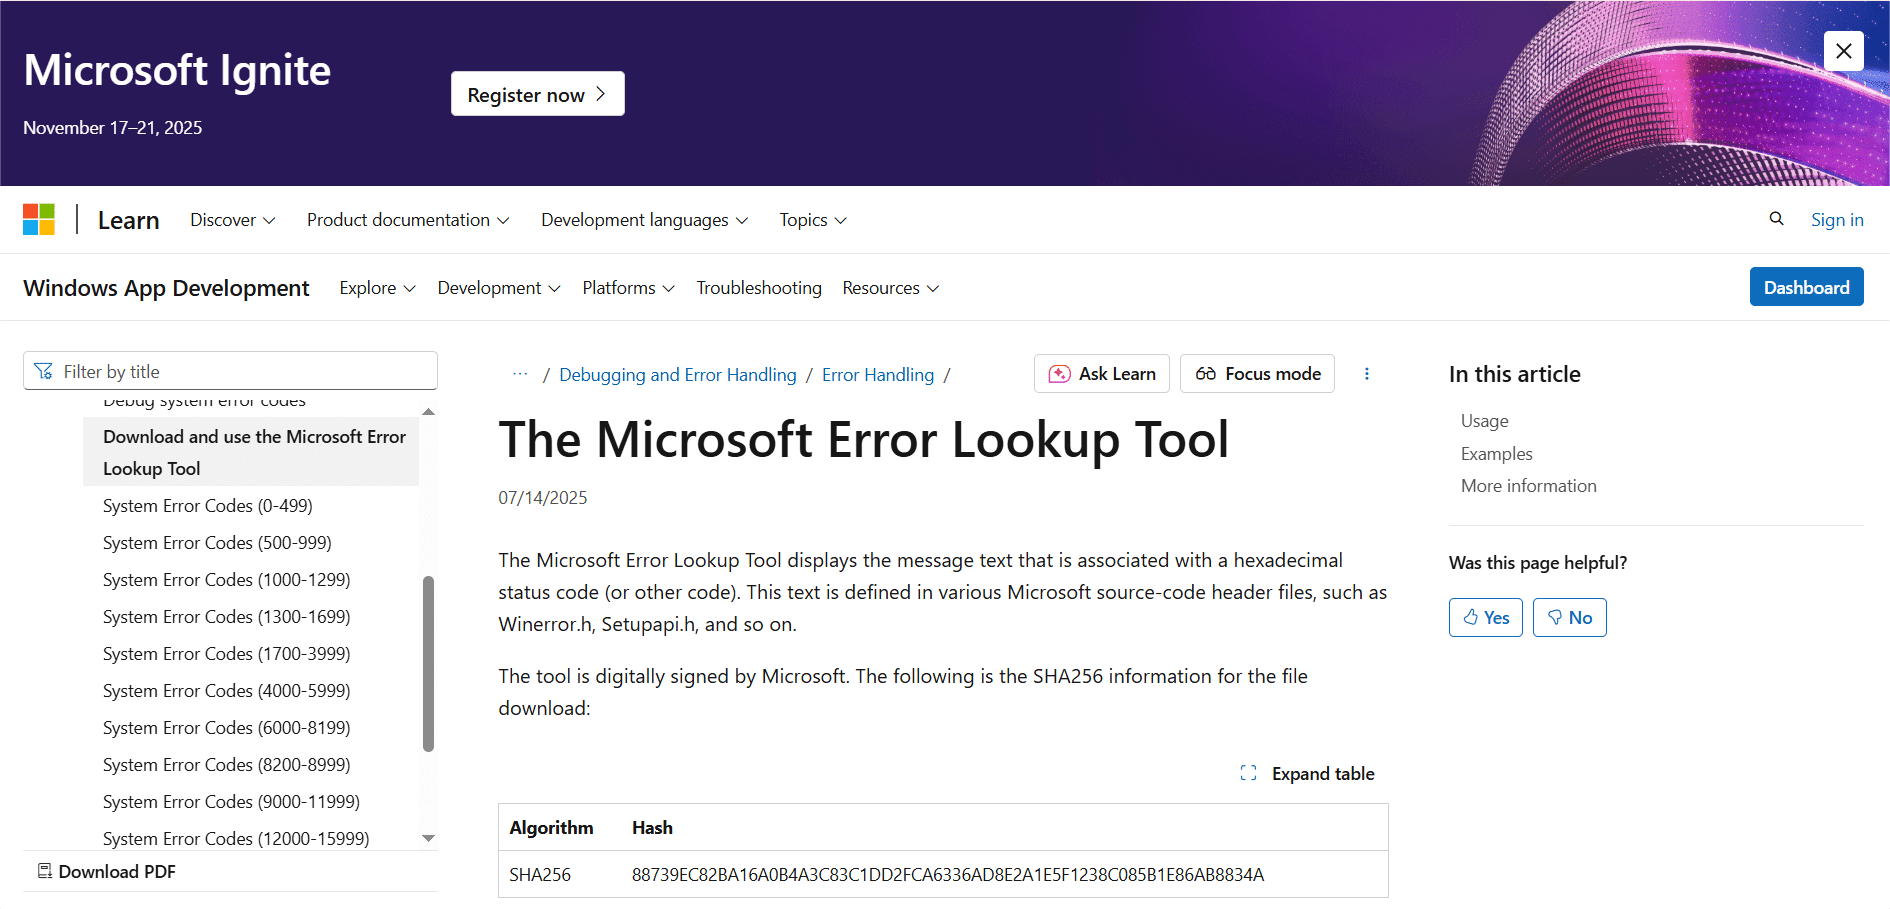Click the Download PDF icon
This screenshot has width=1890, height=909.
click(45, 871)
